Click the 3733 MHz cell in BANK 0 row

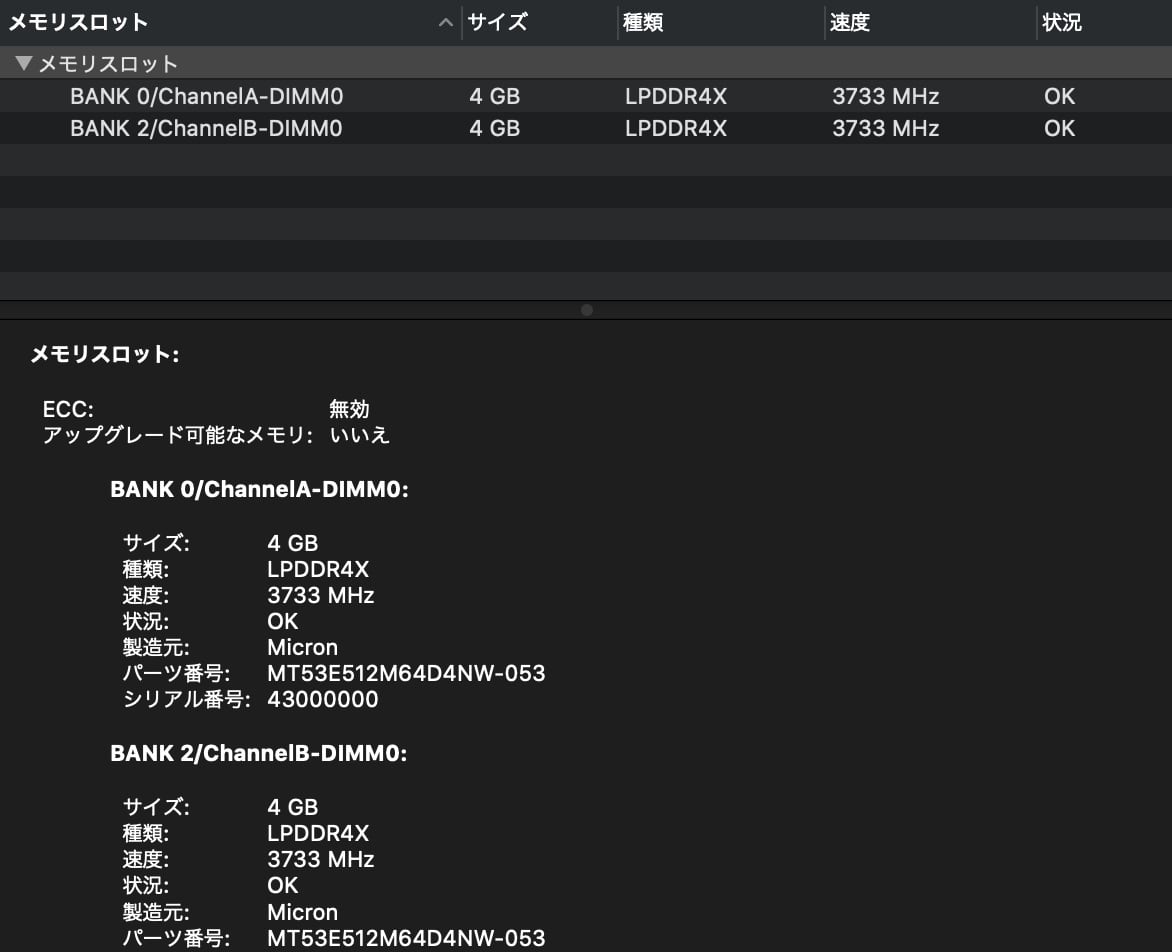click(x=885, y=97)
